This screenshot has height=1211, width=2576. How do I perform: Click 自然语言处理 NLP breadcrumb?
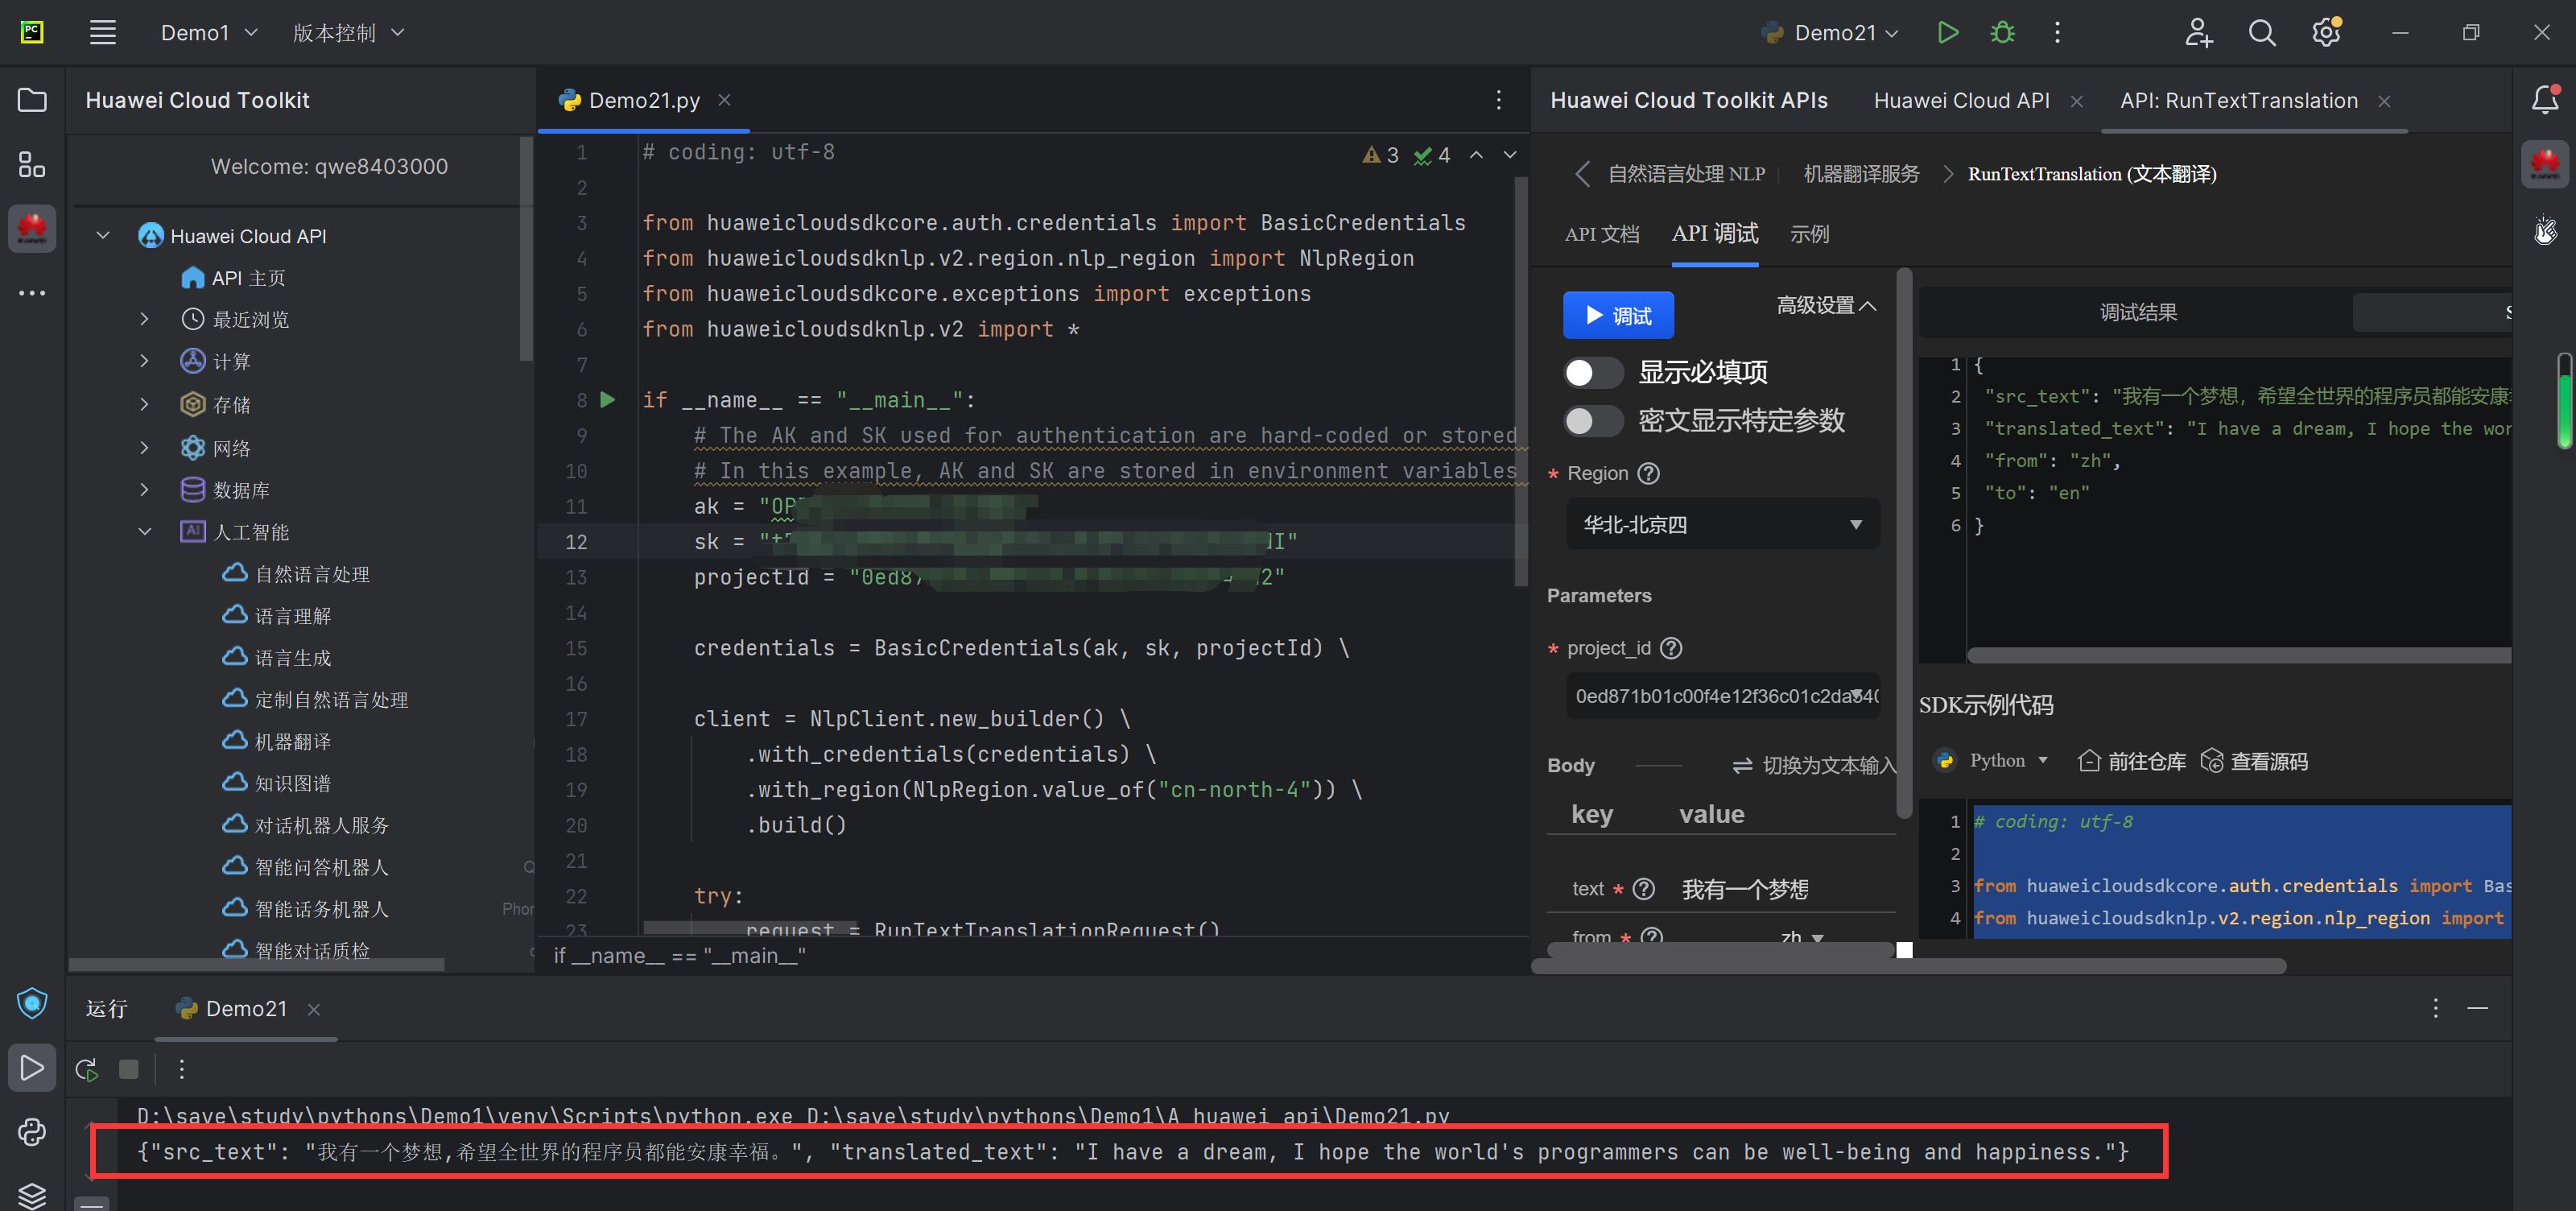tap(1686, 174)
